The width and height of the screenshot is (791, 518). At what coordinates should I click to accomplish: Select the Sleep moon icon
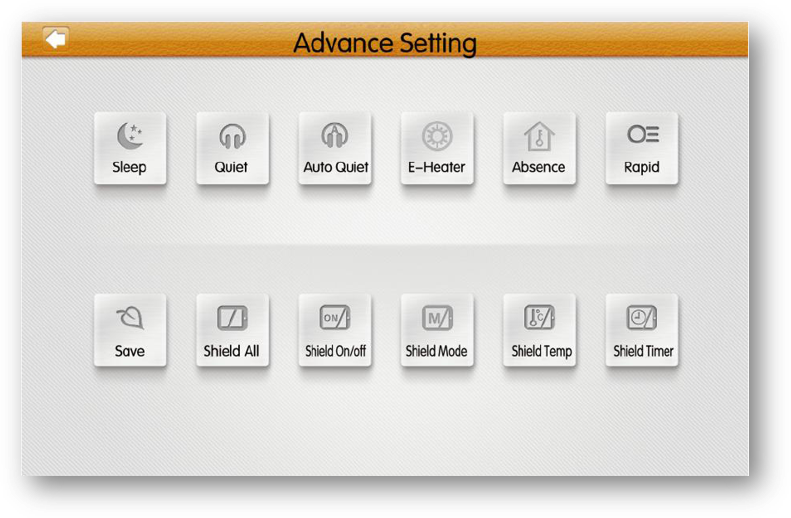[x=130, y=136]
